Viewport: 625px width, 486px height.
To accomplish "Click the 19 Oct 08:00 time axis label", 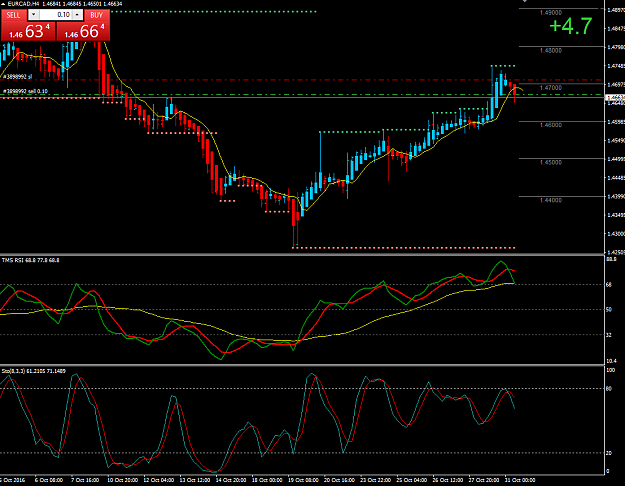I will pyautogui.click(x=303, y=480).
